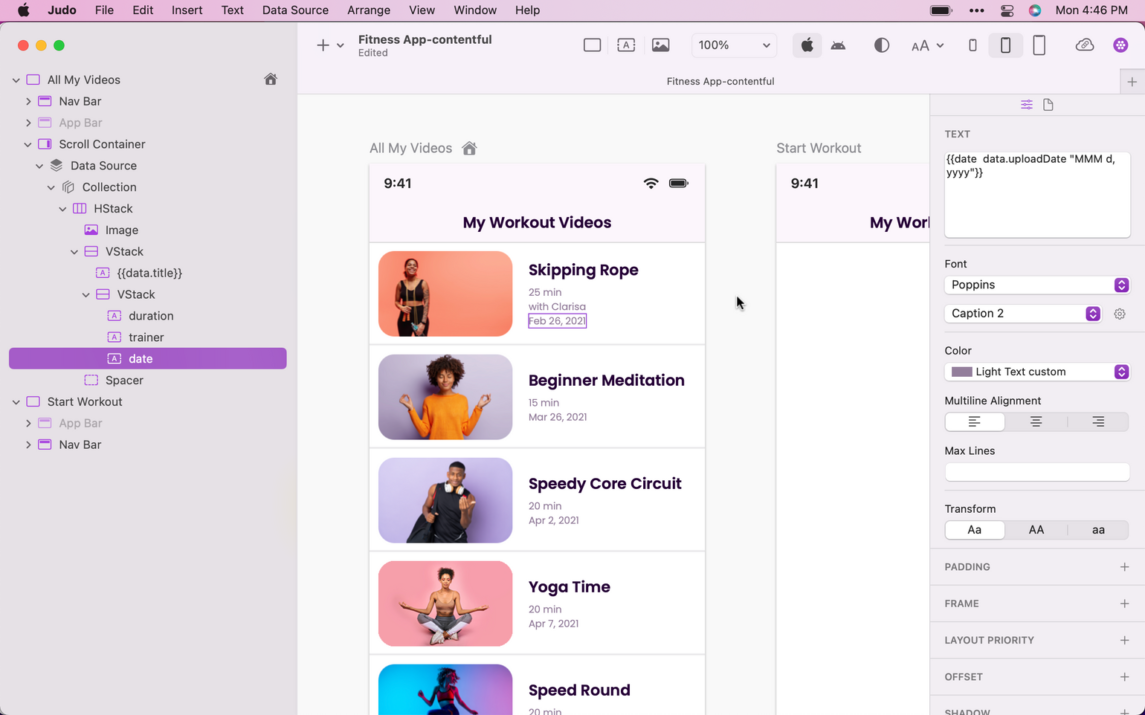
Task: Collapse the All My Videos screen
Action: tap(16, 80)
